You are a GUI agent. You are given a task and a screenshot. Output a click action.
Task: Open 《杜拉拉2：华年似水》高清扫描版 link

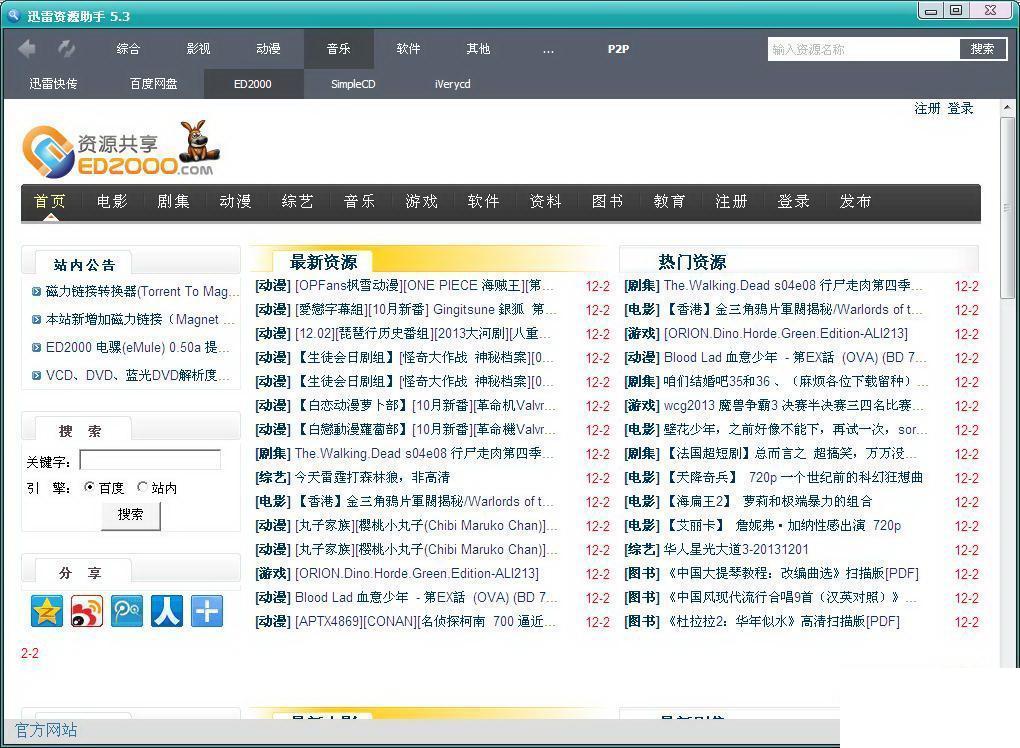pos(783,622)
